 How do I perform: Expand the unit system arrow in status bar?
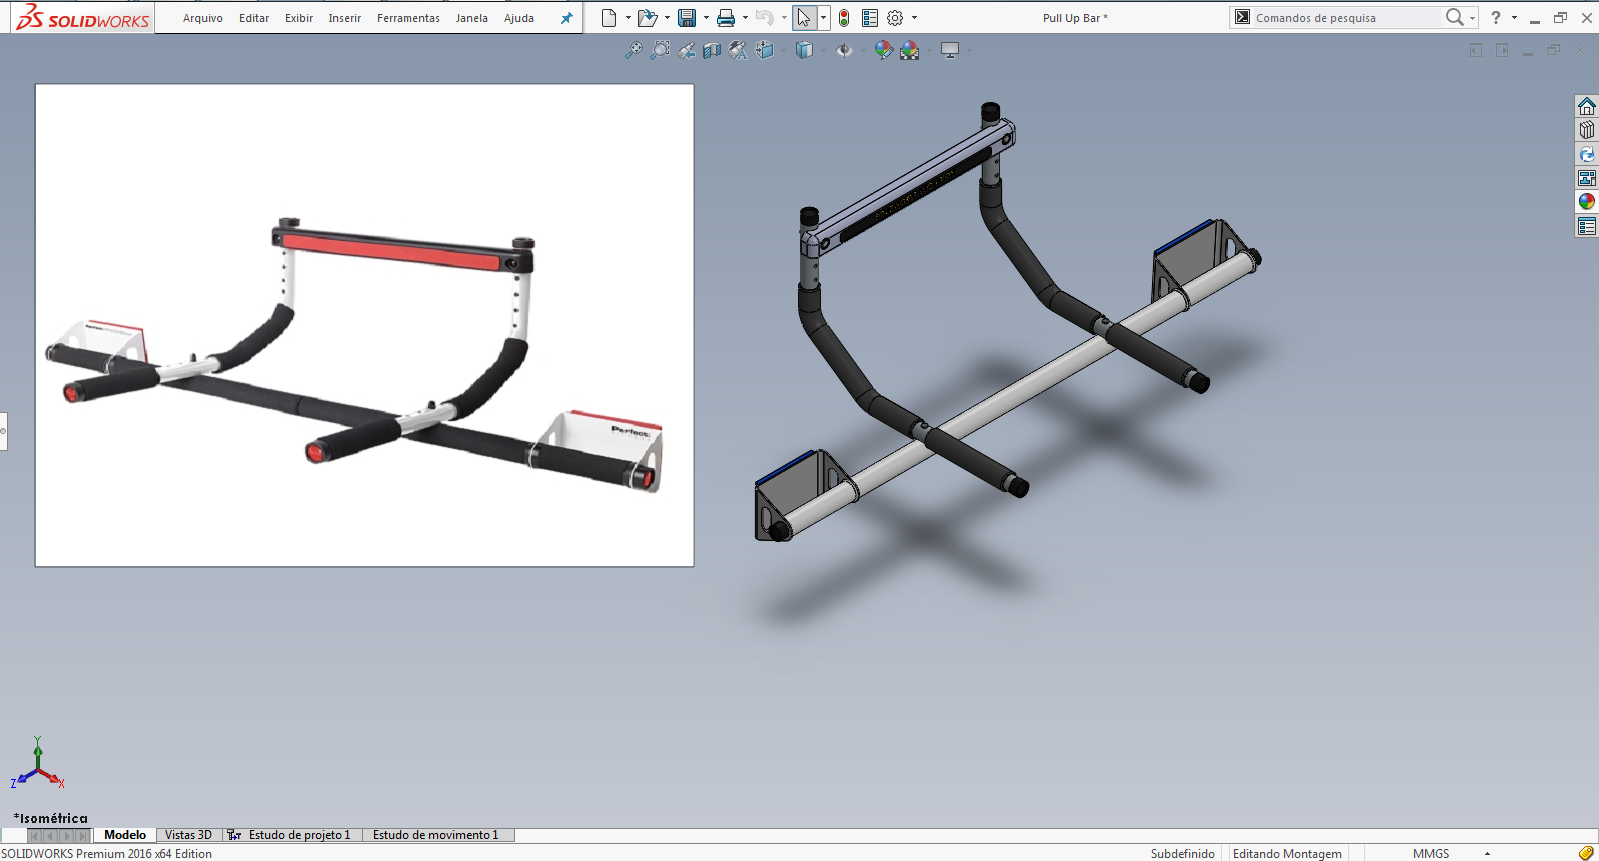click(x=1487, y=854)
